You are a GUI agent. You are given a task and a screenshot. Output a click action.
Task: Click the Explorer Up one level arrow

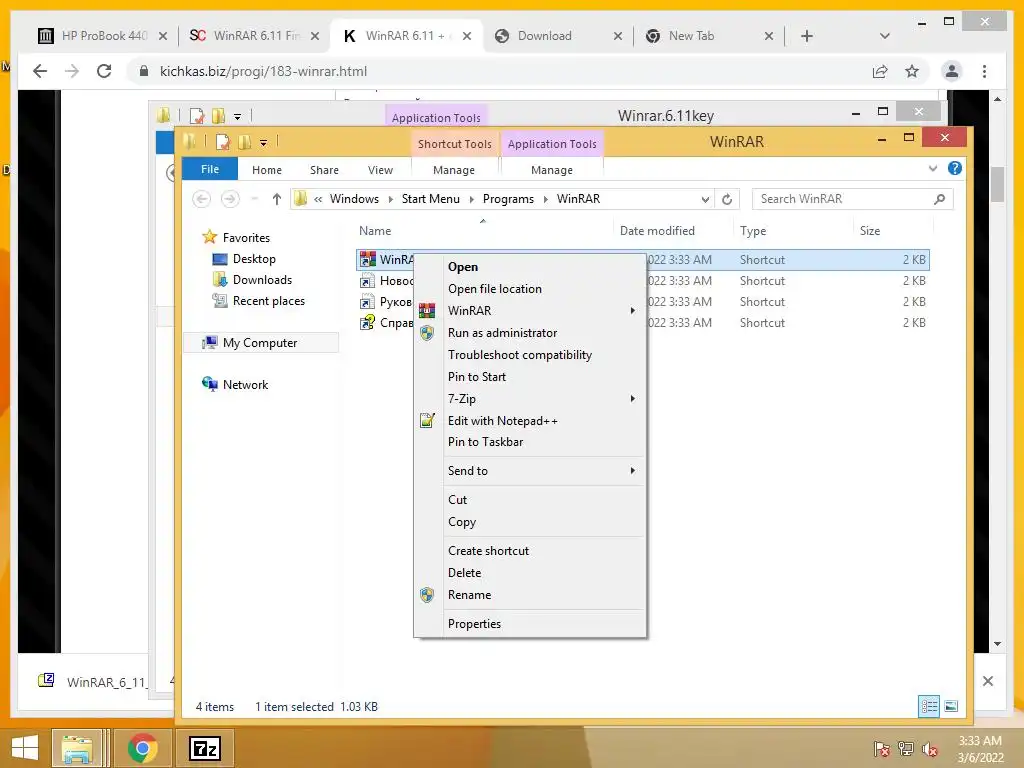pyautogui.click(x=277, y=199)
